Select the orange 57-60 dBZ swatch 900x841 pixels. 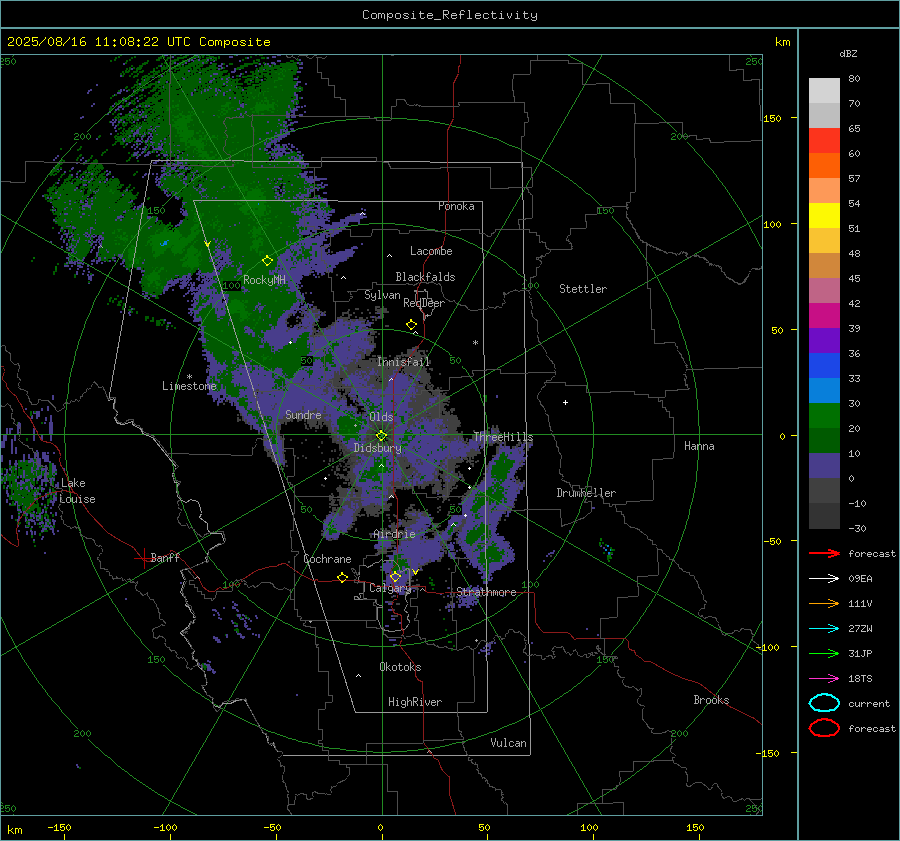point(824,166)
